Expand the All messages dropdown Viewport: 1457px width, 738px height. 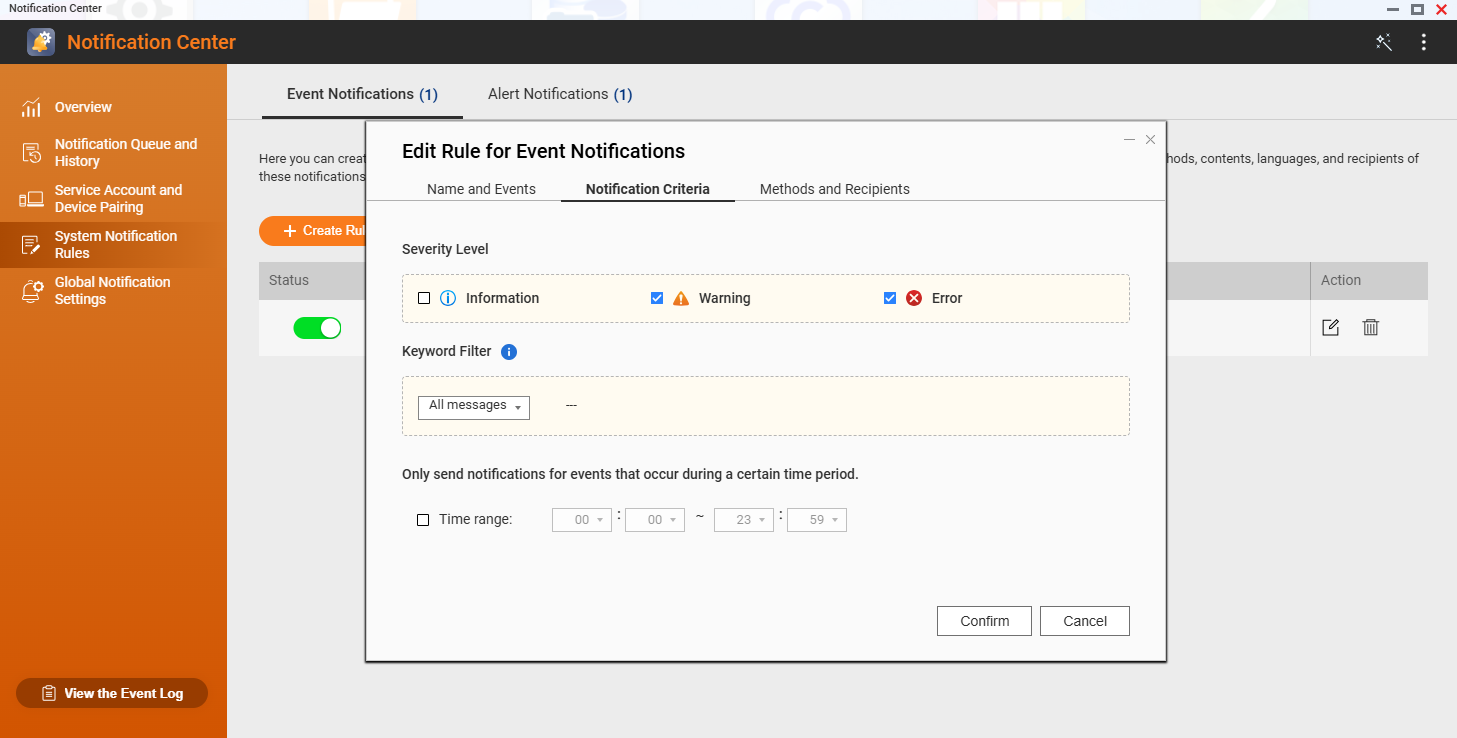(474, 407)
